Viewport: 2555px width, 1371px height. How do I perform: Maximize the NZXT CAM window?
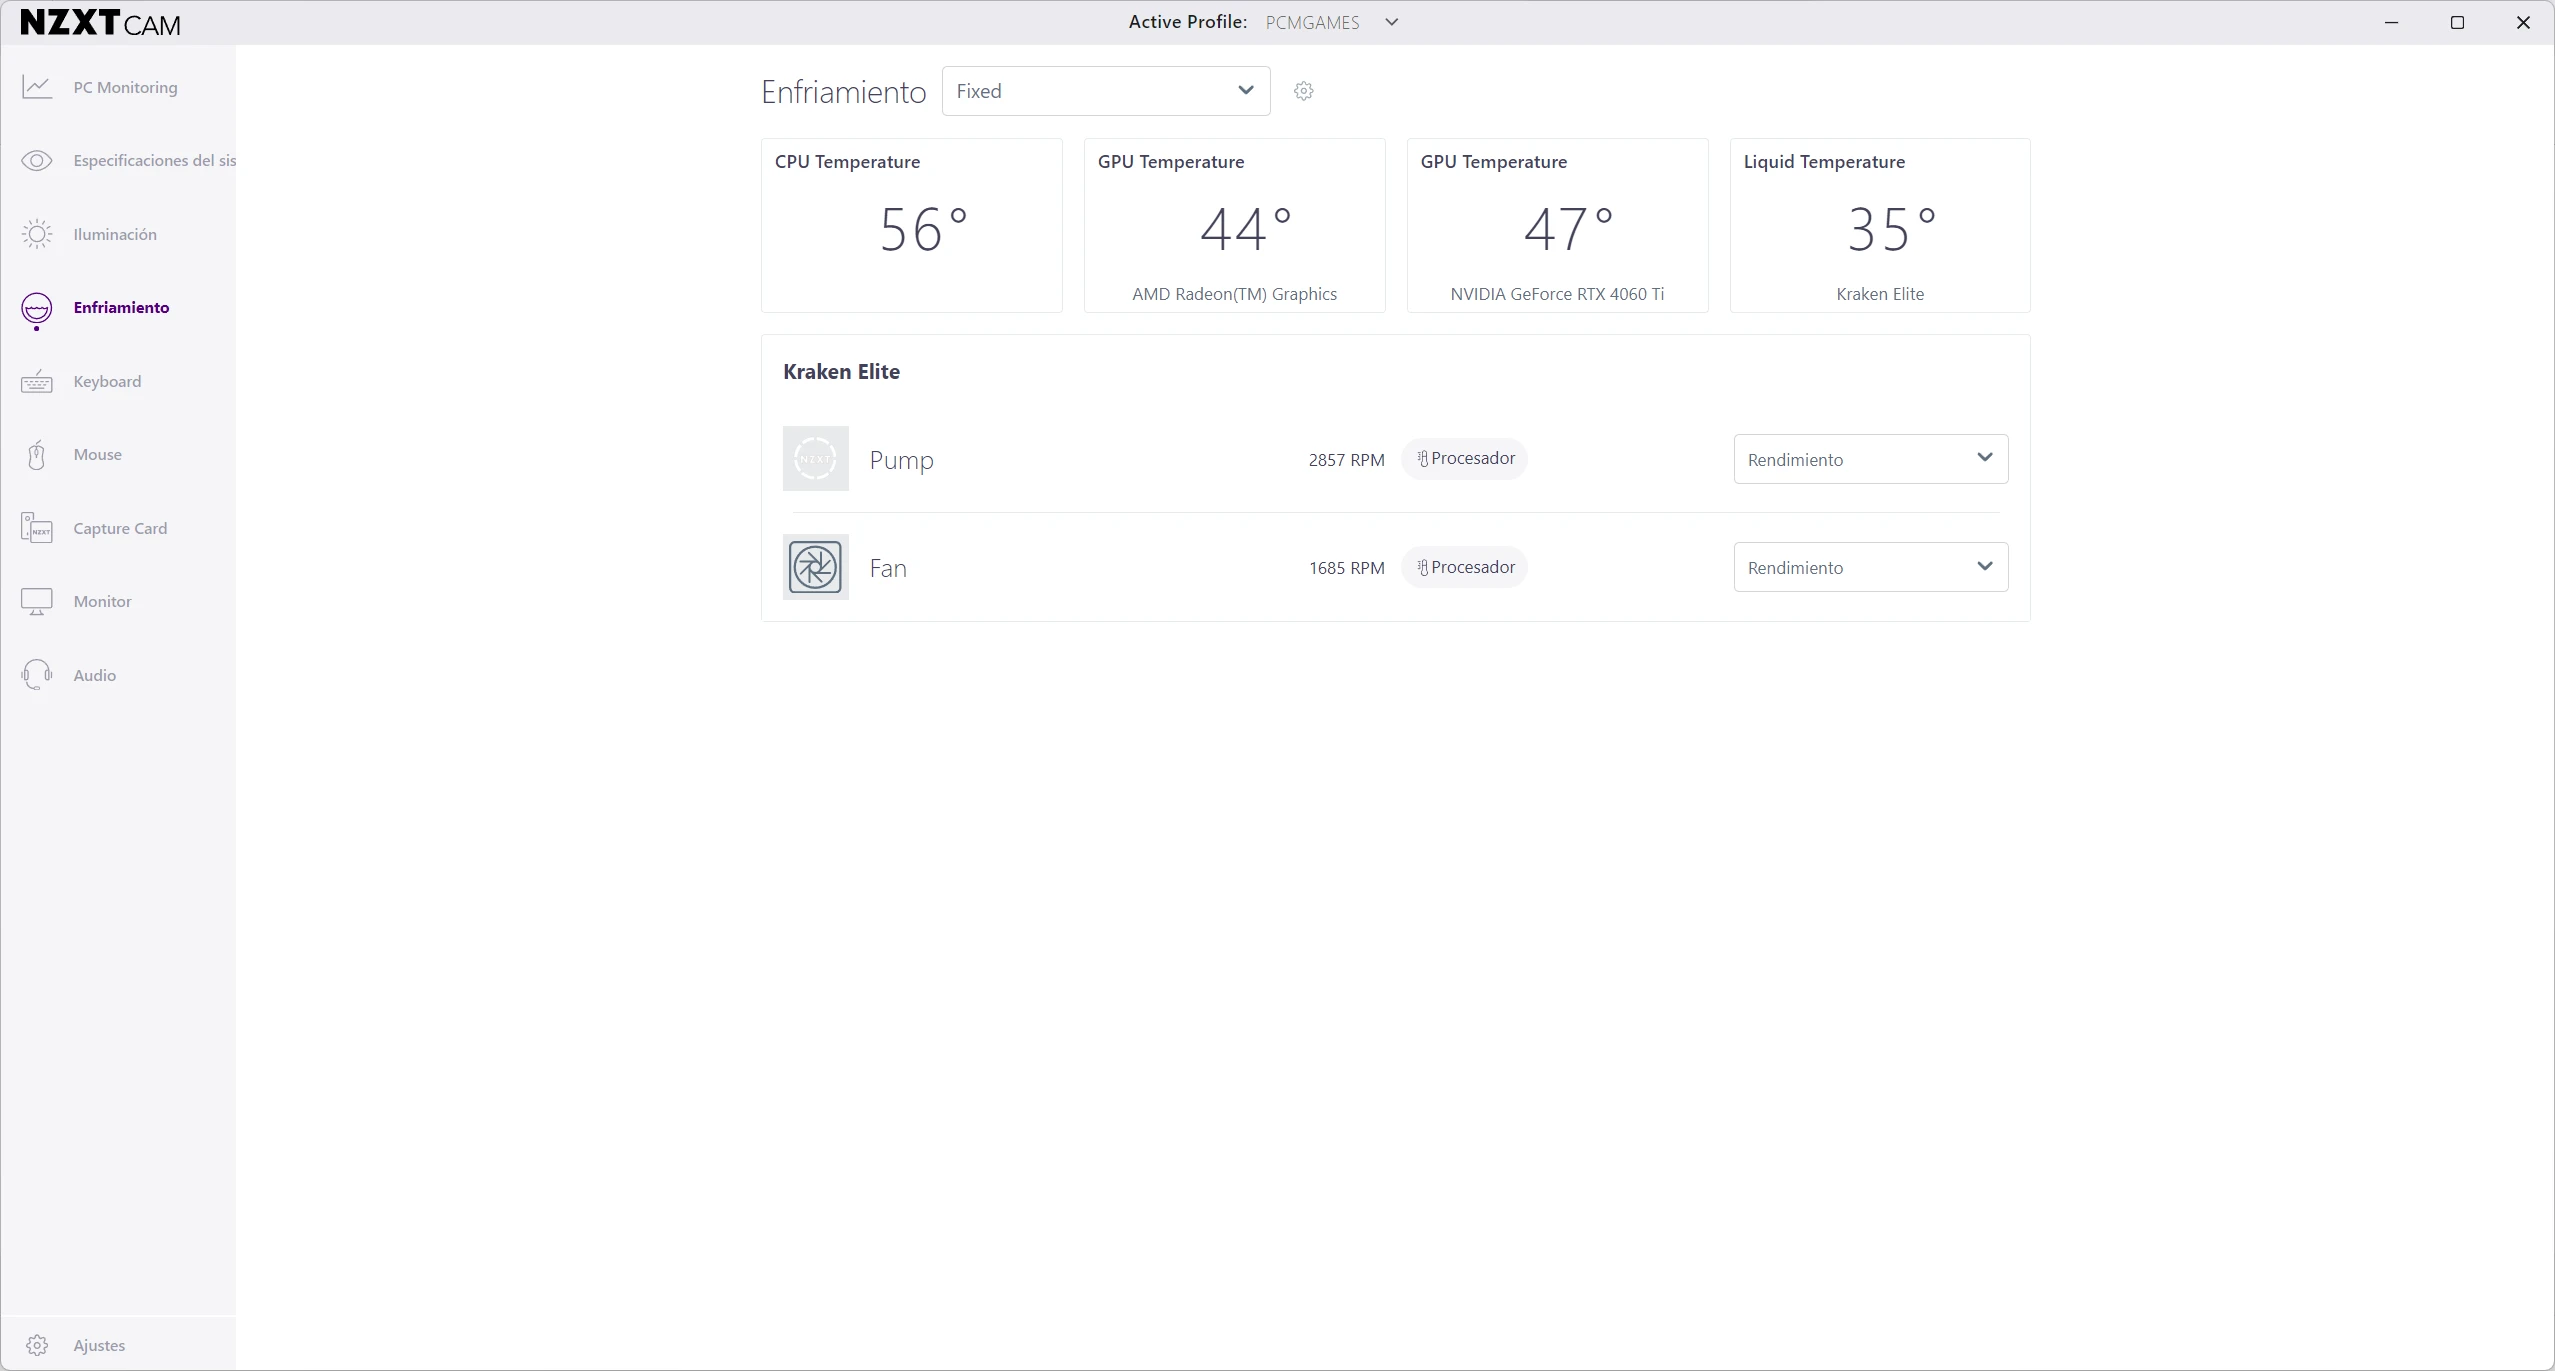2457,22
